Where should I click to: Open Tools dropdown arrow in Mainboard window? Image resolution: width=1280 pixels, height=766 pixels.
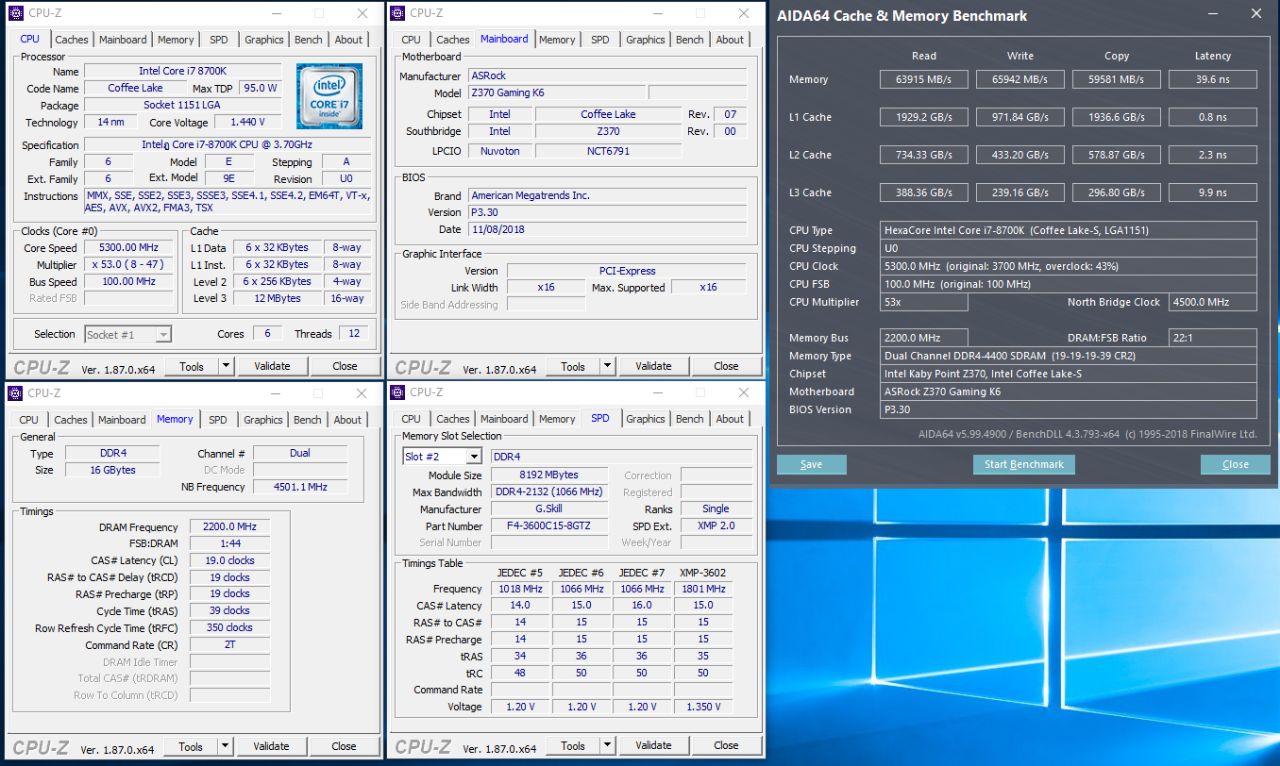point(607,366)
